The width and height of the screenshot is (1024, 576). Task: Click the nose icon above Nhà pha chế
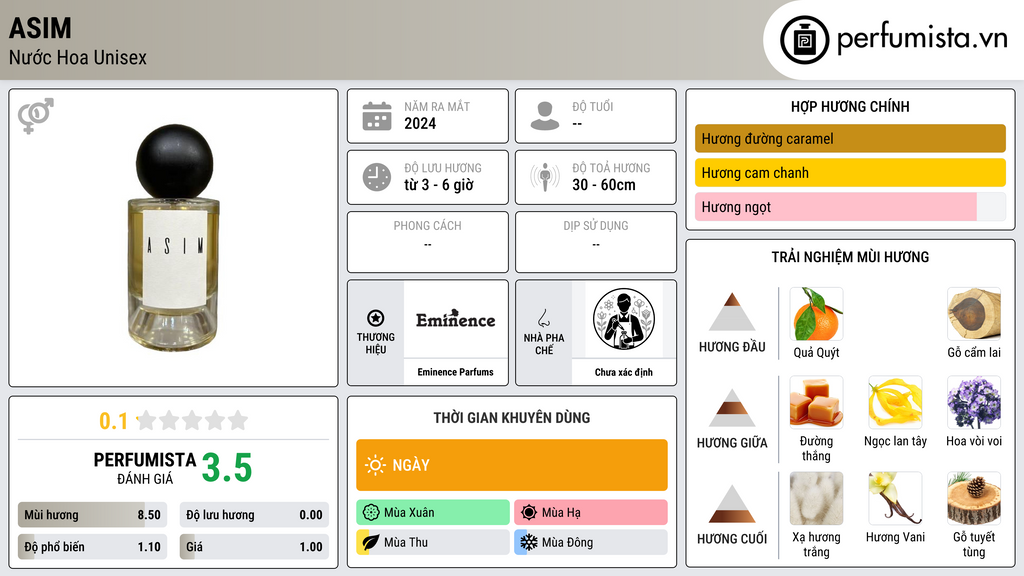(543, 318)
